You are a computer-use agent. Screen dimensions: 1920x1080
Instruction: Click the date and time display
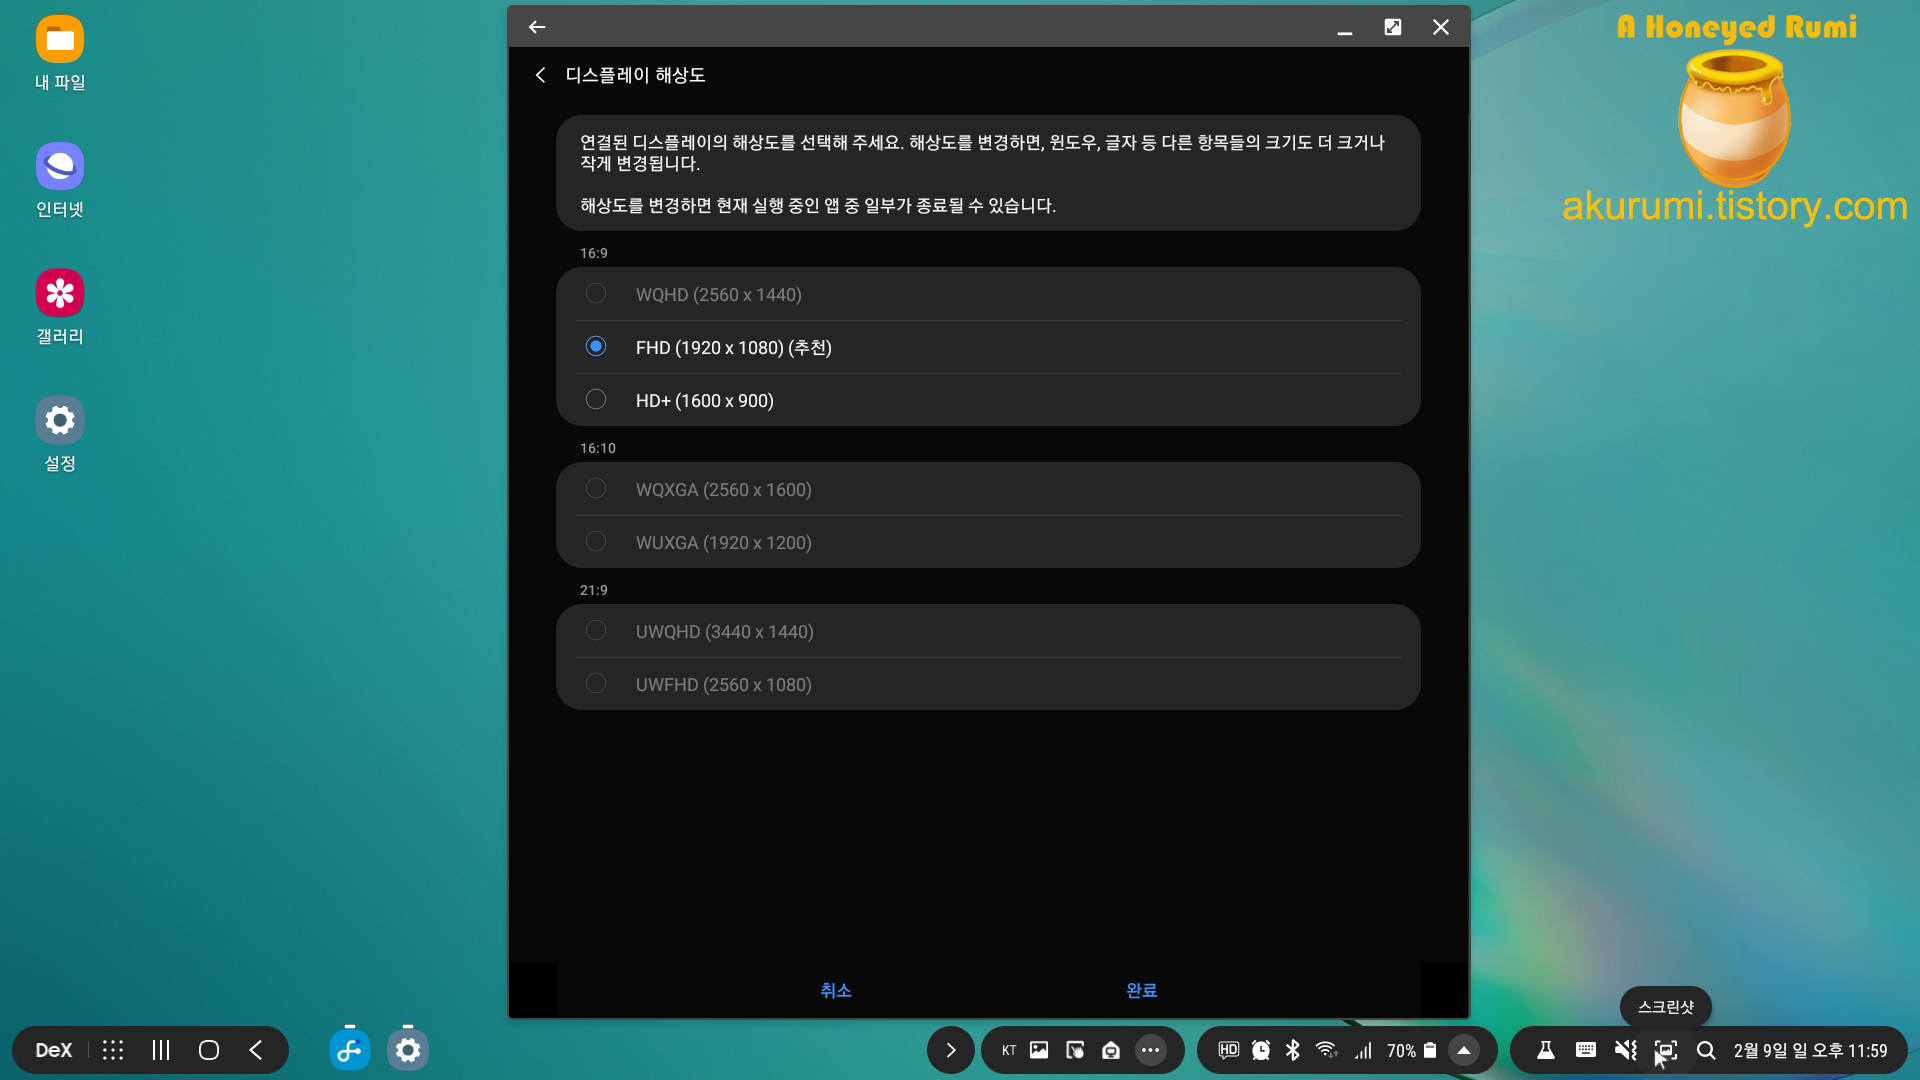coord(1810,1050)
